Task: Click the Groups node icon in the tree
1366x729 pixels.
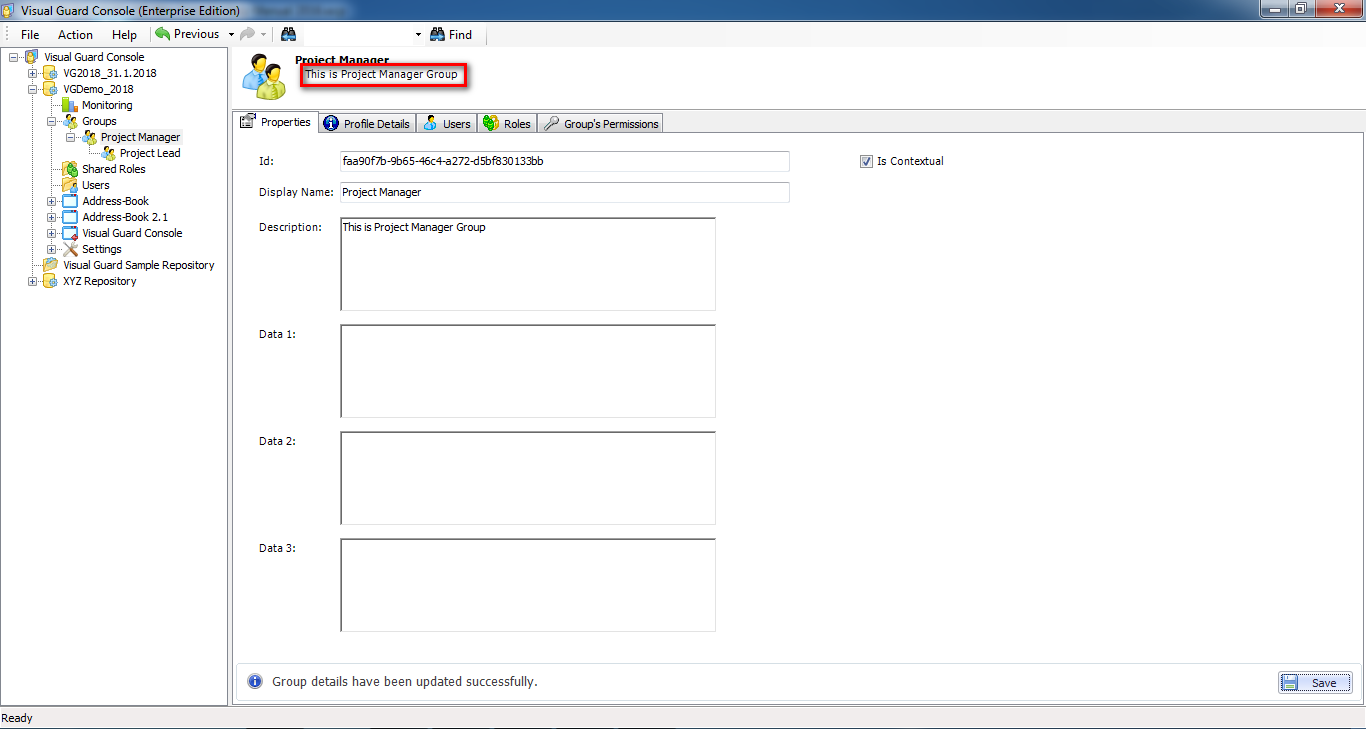Action: coord(70,121)
